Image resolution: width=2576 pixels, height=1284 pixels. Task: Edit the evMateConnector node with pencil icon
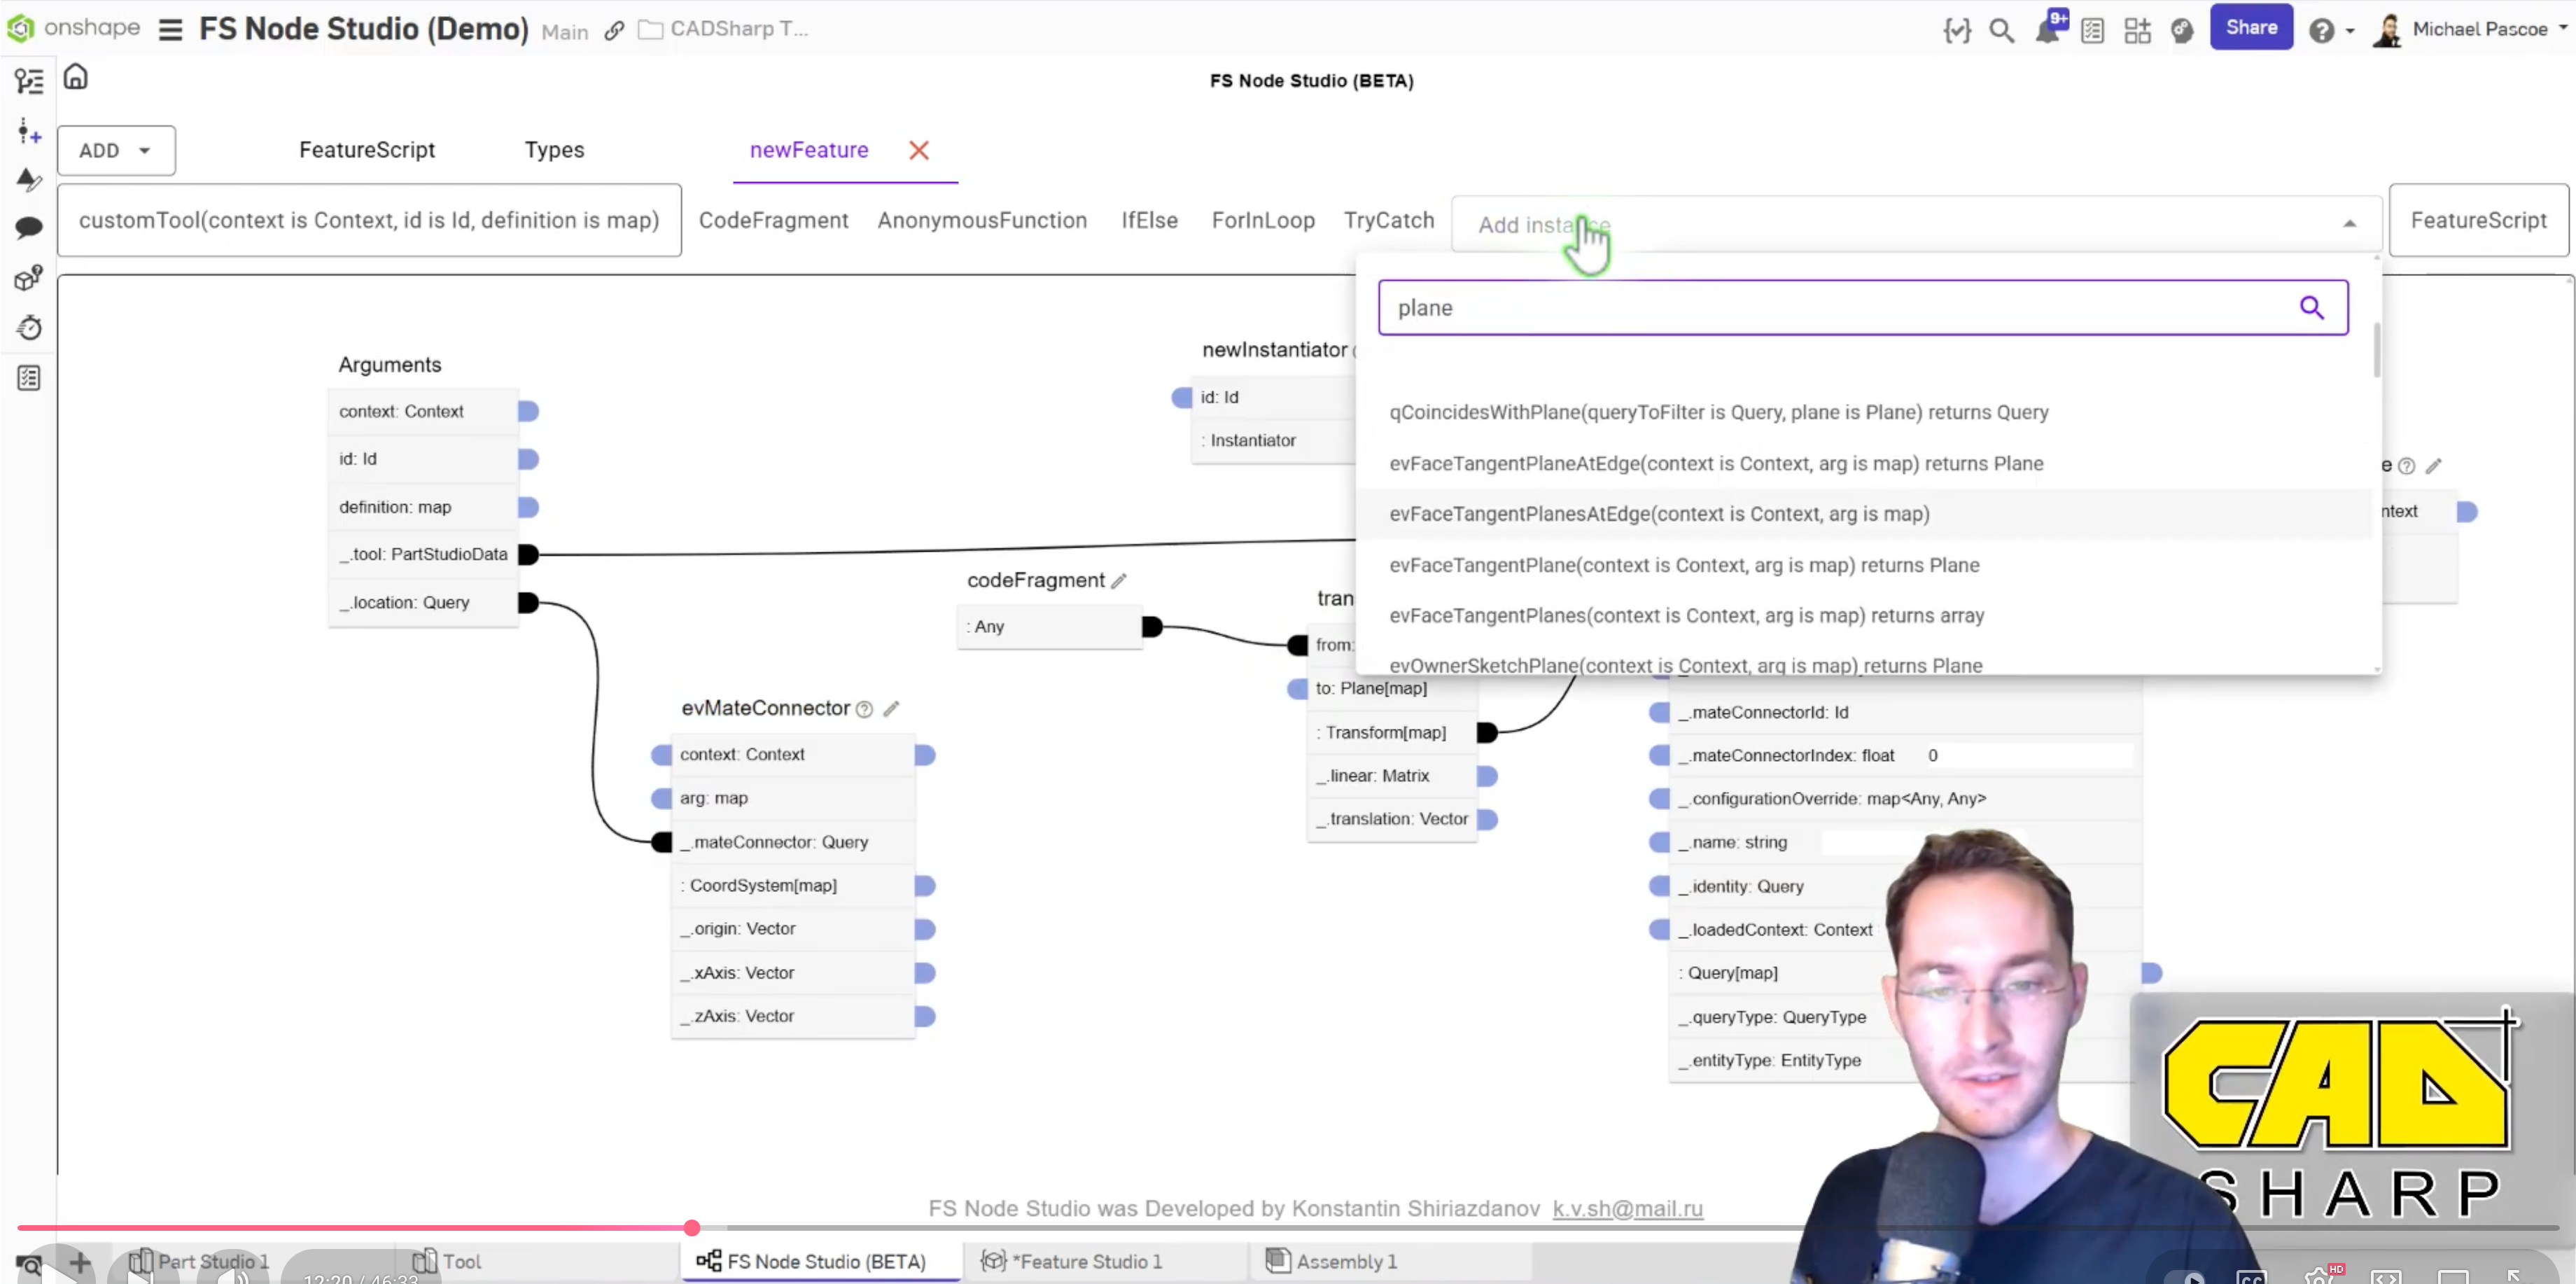coord(891,708)
